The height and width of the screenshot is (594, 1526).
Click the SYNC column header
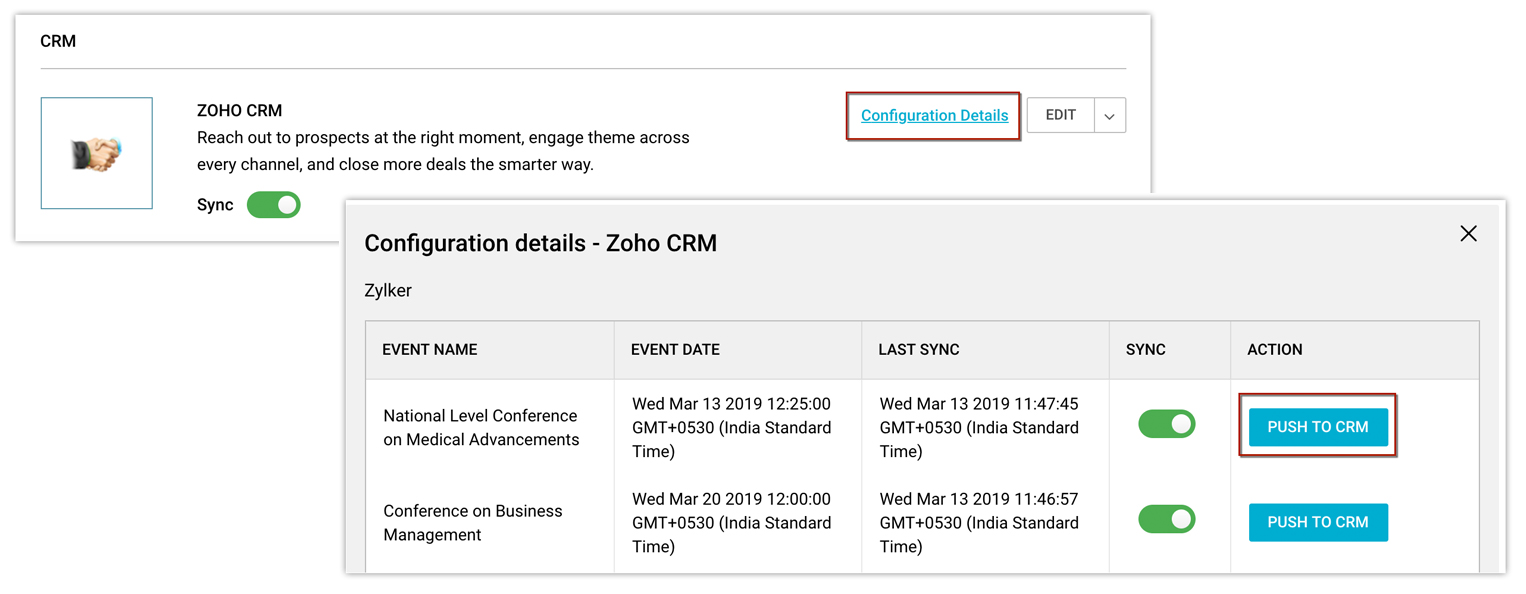pos(1145,350)
